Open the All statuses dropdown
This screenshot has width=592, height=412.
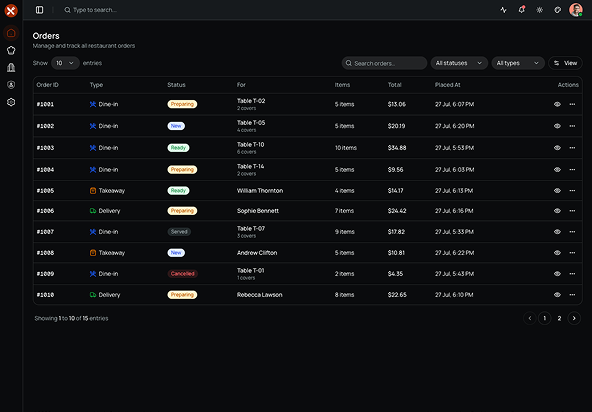[x=459, y=63]
